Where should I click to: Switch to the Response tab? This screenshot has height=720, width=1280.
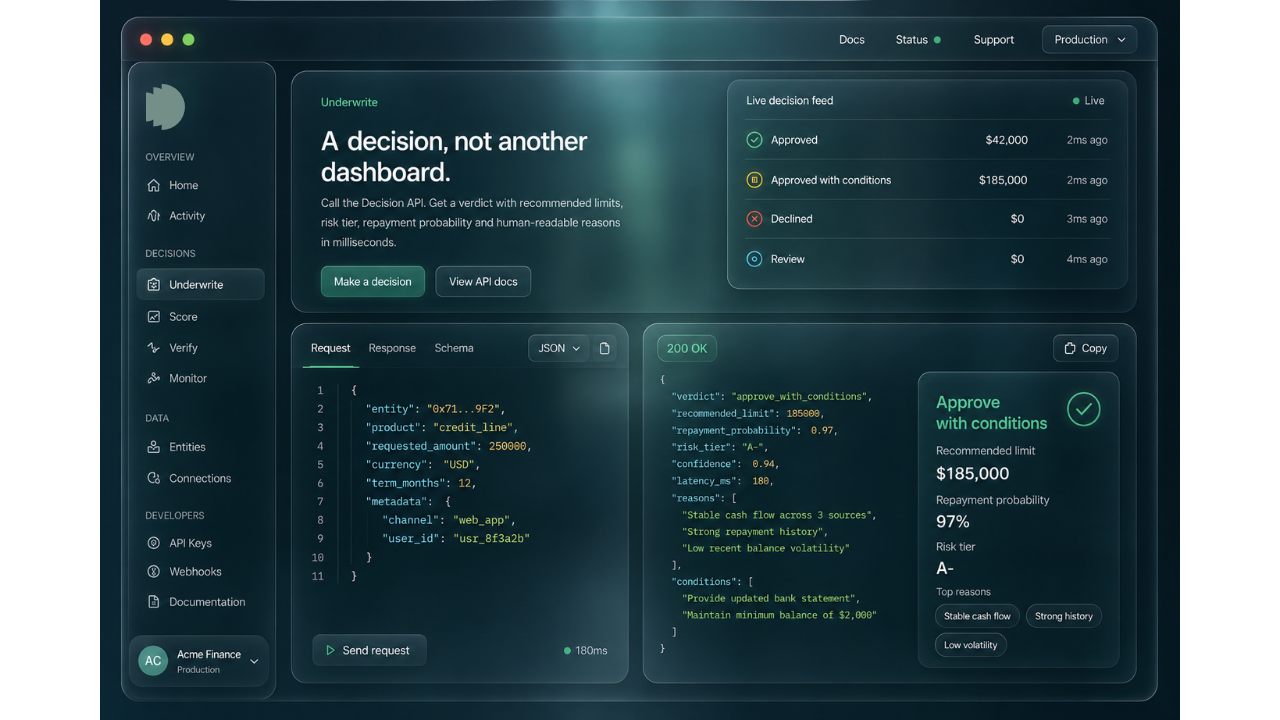tap(392, 348)
